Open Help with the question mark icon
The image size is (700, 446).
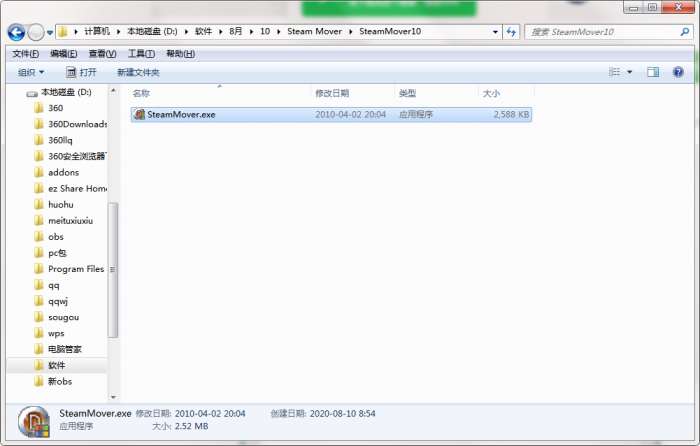click(x=678, y=72)
